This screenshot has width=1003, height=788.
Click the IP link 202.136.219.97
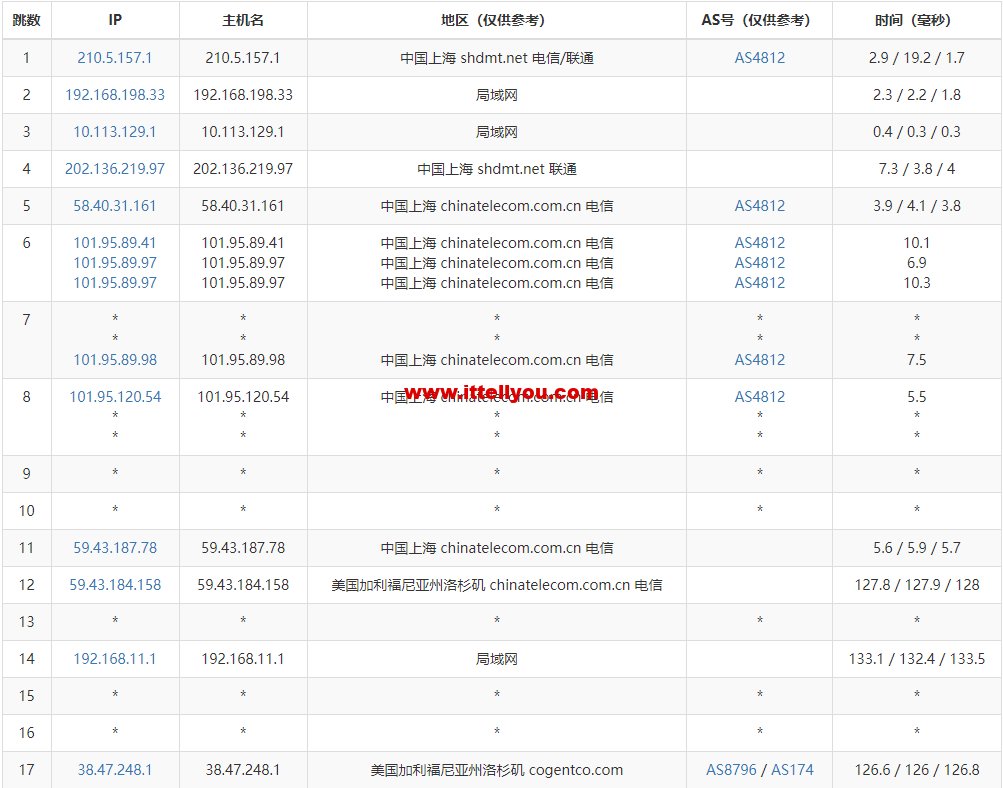(x=115, y=169)
